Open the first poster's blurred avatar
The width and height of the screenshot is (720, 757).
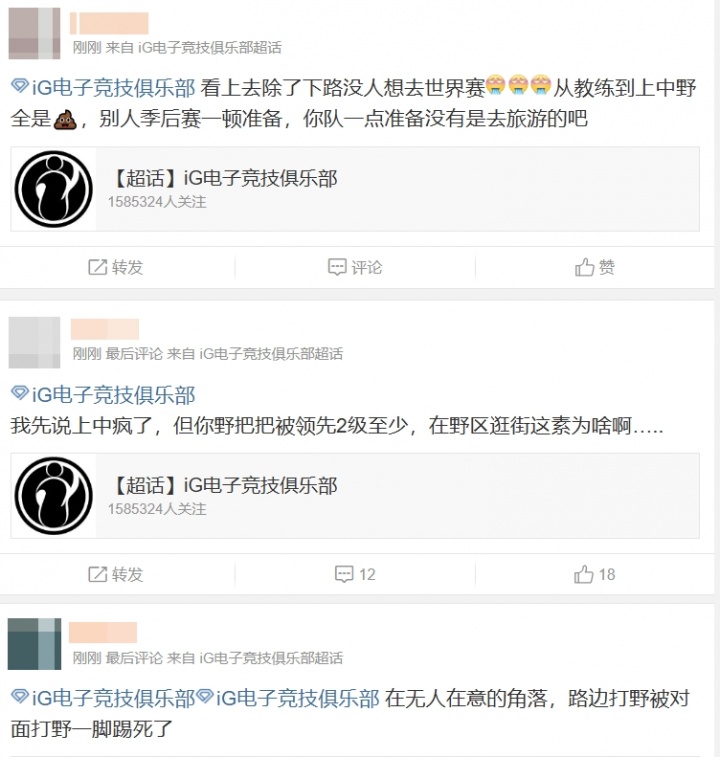coord(34,33)
